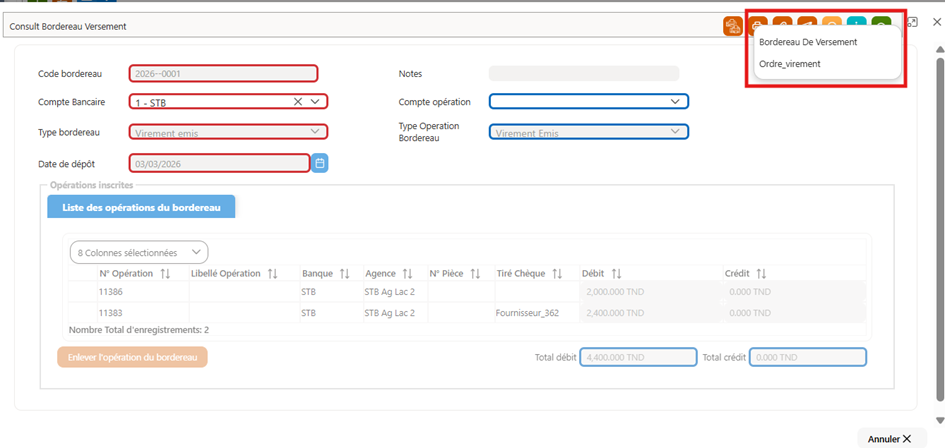Open the Compte Bancaire dropdown
The height and width of the screenshot is (448, 945).
point(315,102)
